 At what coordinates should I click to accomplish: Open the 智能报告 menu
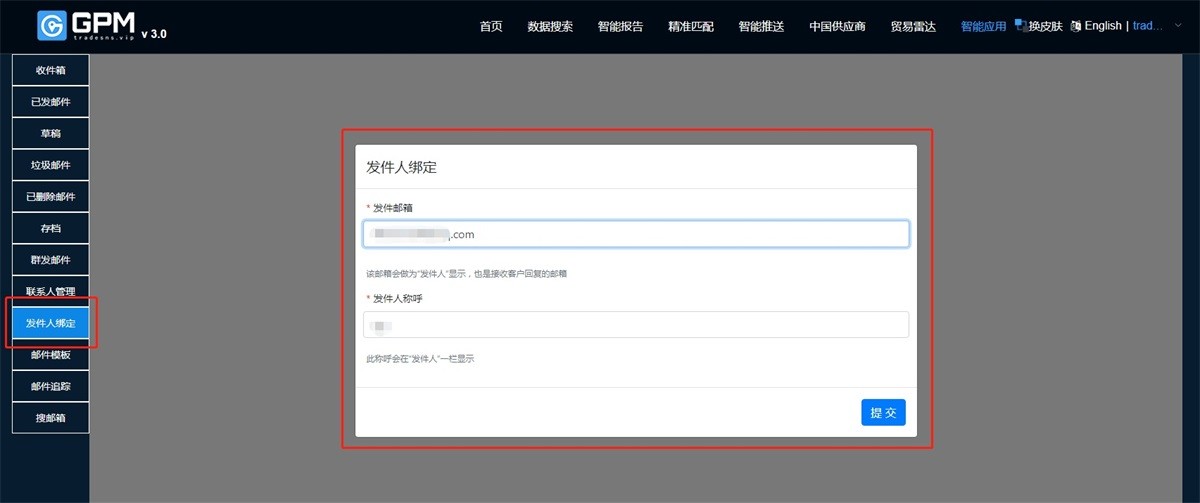click(x=620, y=27)
